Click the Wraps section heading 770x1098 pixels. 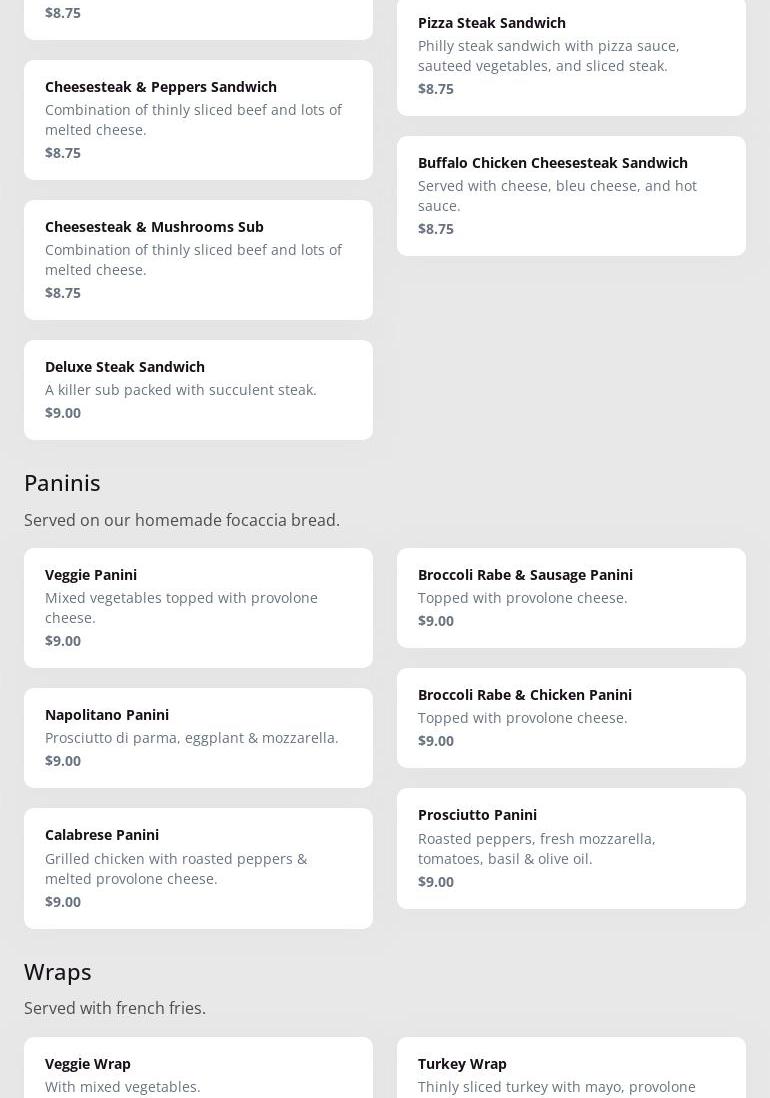point(58,972)
